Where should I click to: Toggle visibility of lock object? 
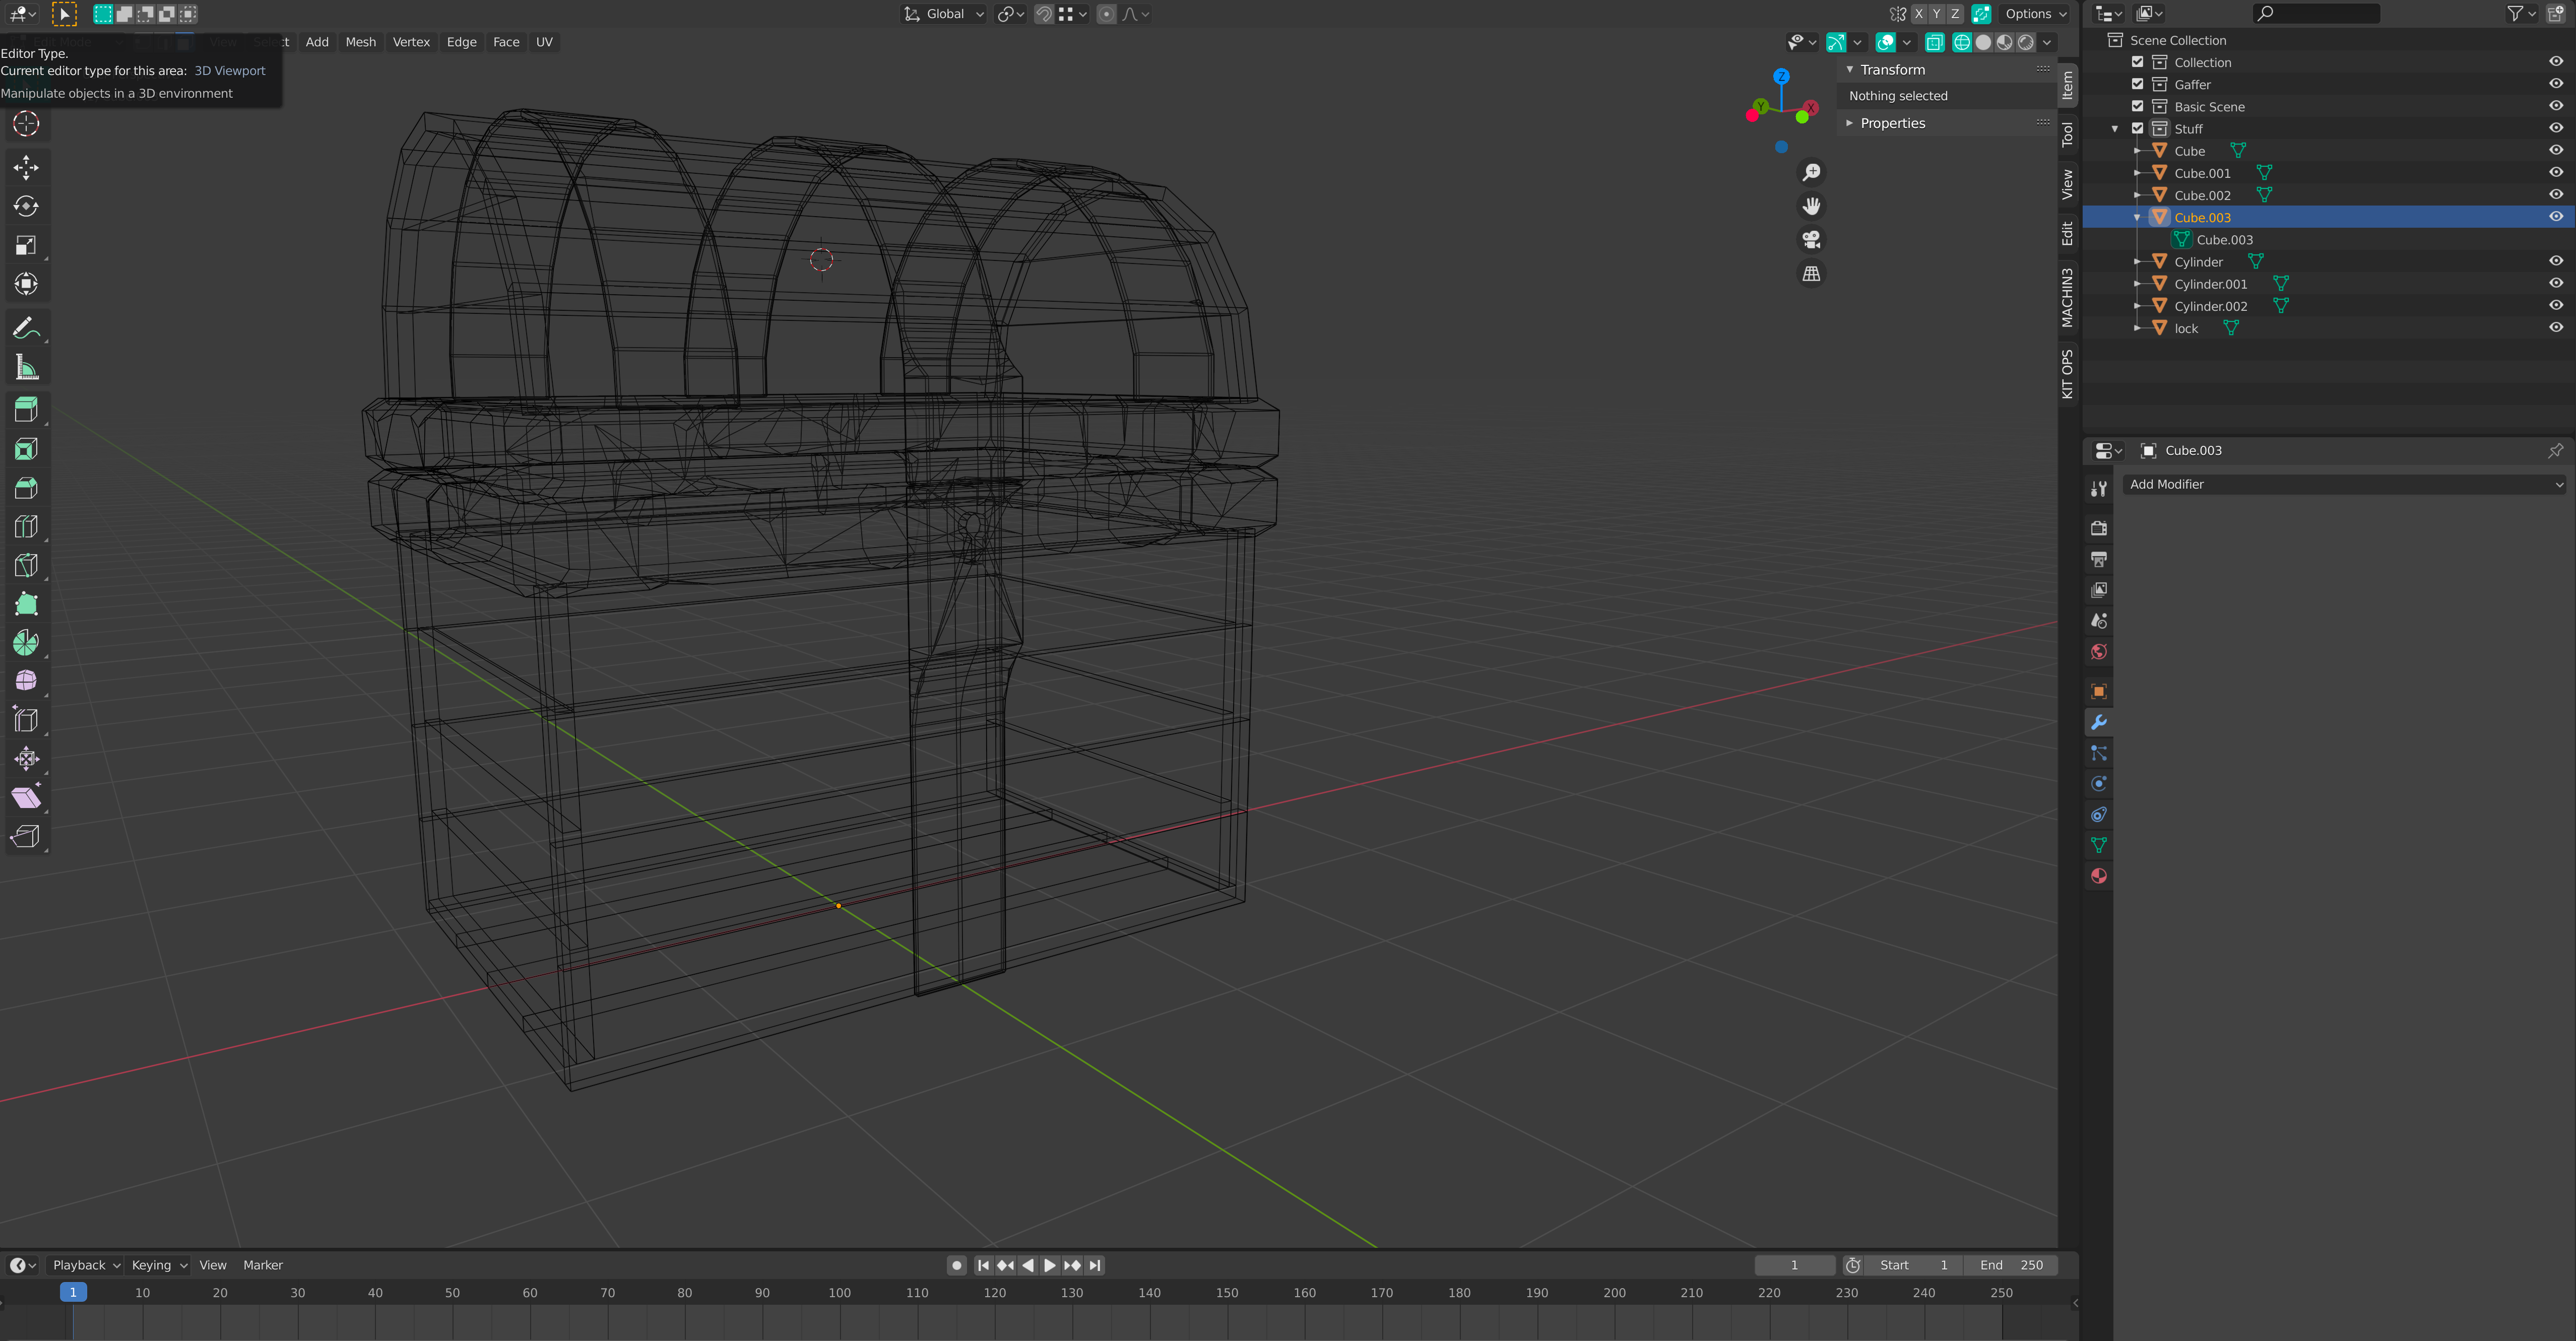coord(2555,328)
